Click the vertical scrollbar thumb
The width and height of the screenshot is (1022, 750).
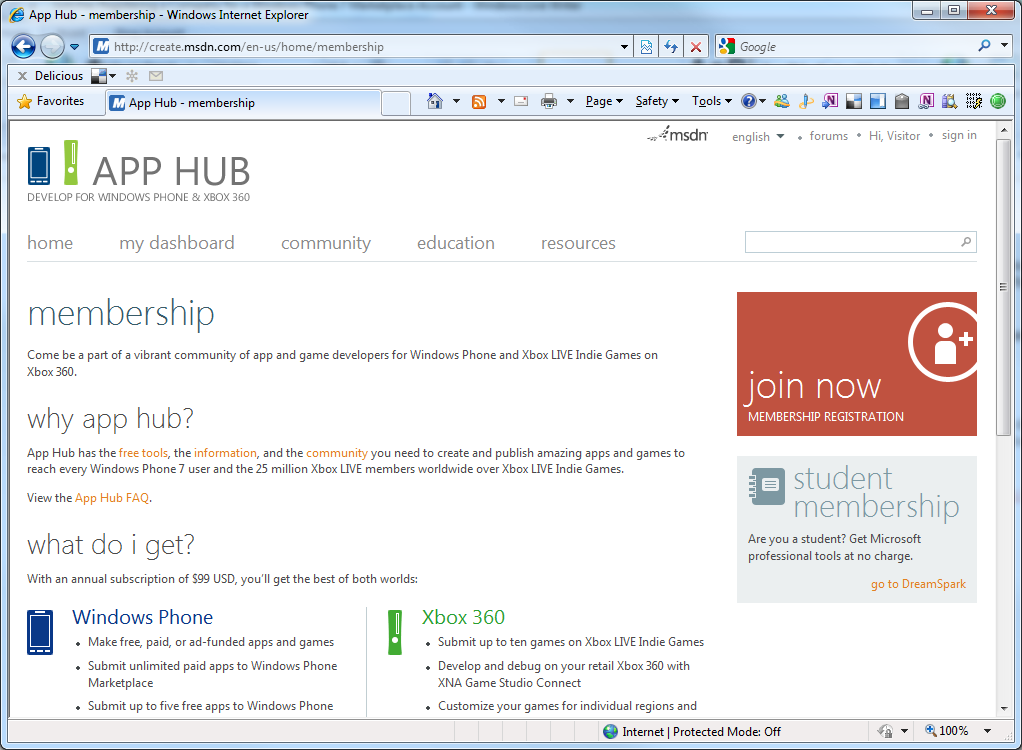click(x=1004, y=287)
